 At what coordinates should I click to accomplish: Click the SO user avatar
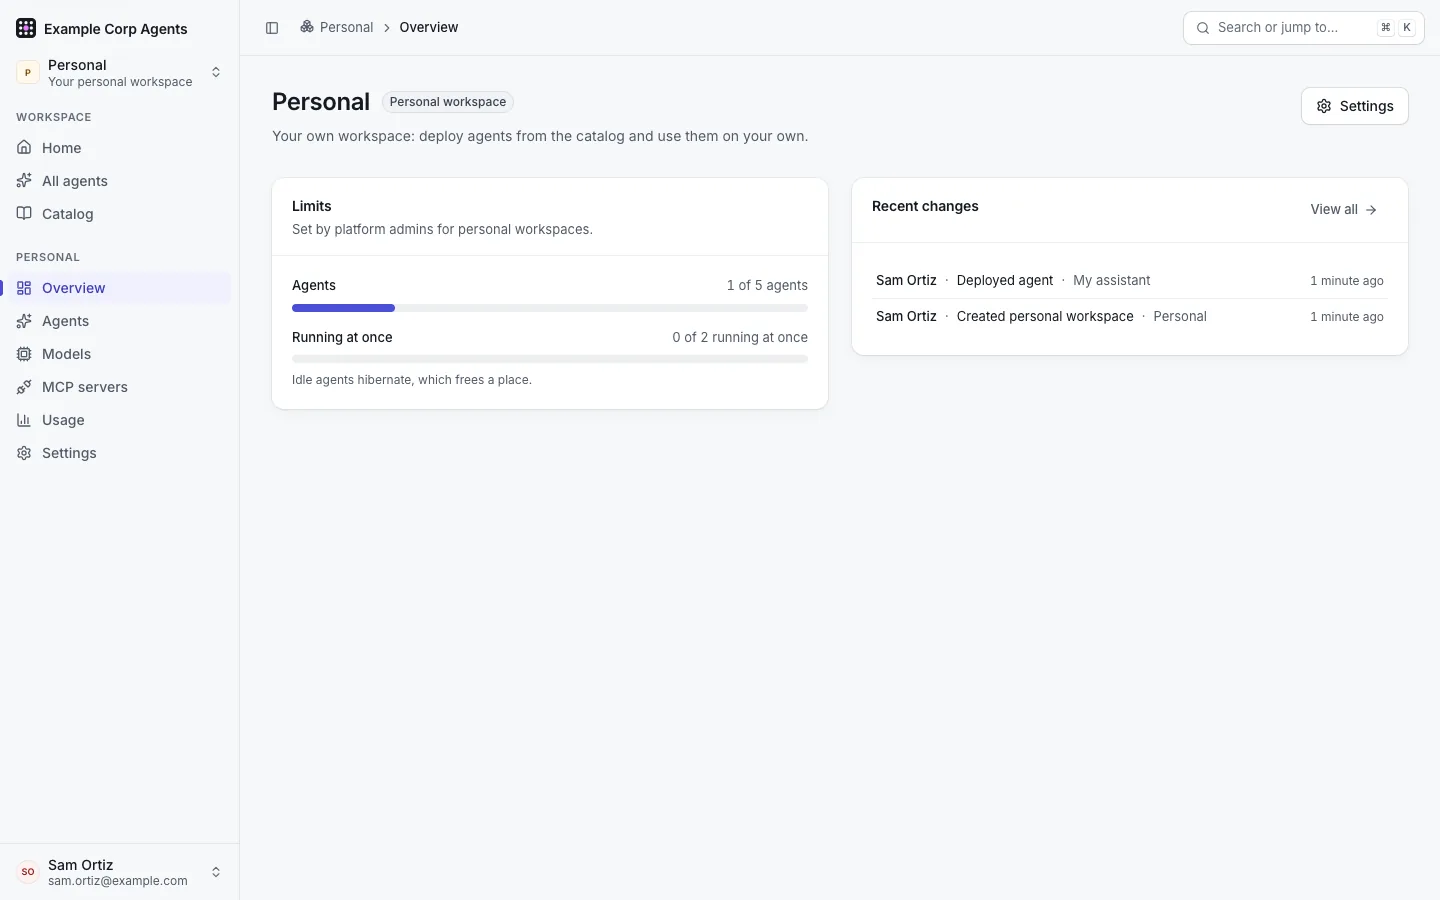pos(28,872)
